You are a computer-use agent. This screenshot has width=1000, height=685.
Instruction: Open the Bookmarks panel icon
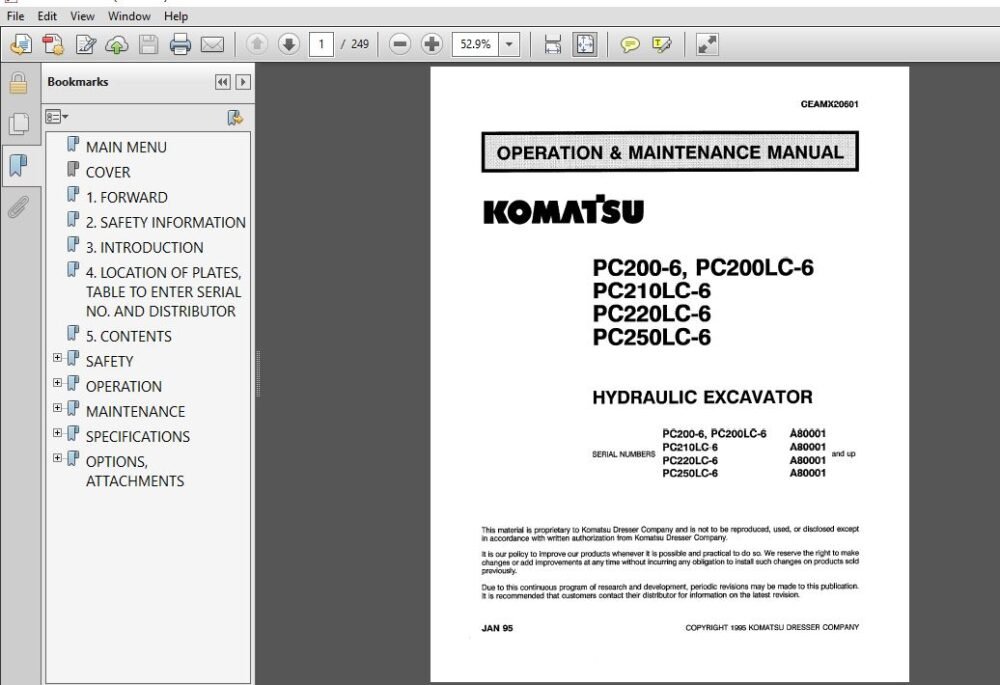(18, 165)
